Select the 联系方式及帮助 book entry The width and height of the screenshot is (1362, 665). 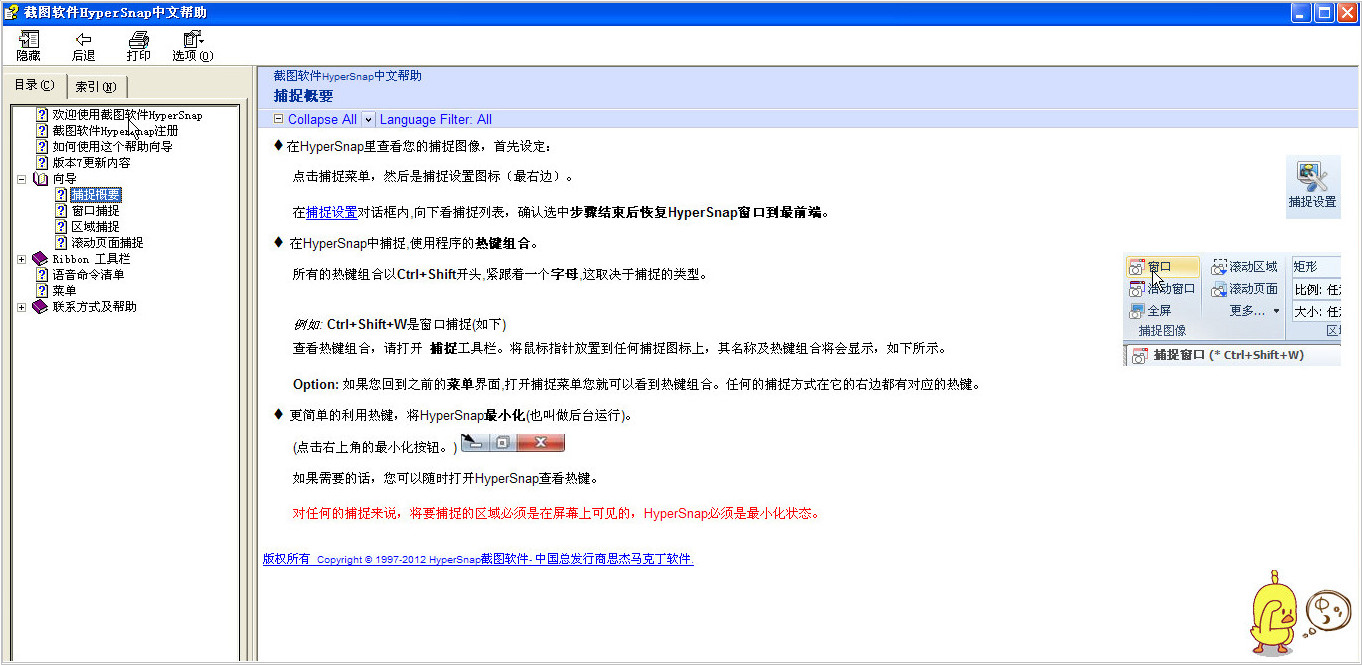click(x=94, y=307)
